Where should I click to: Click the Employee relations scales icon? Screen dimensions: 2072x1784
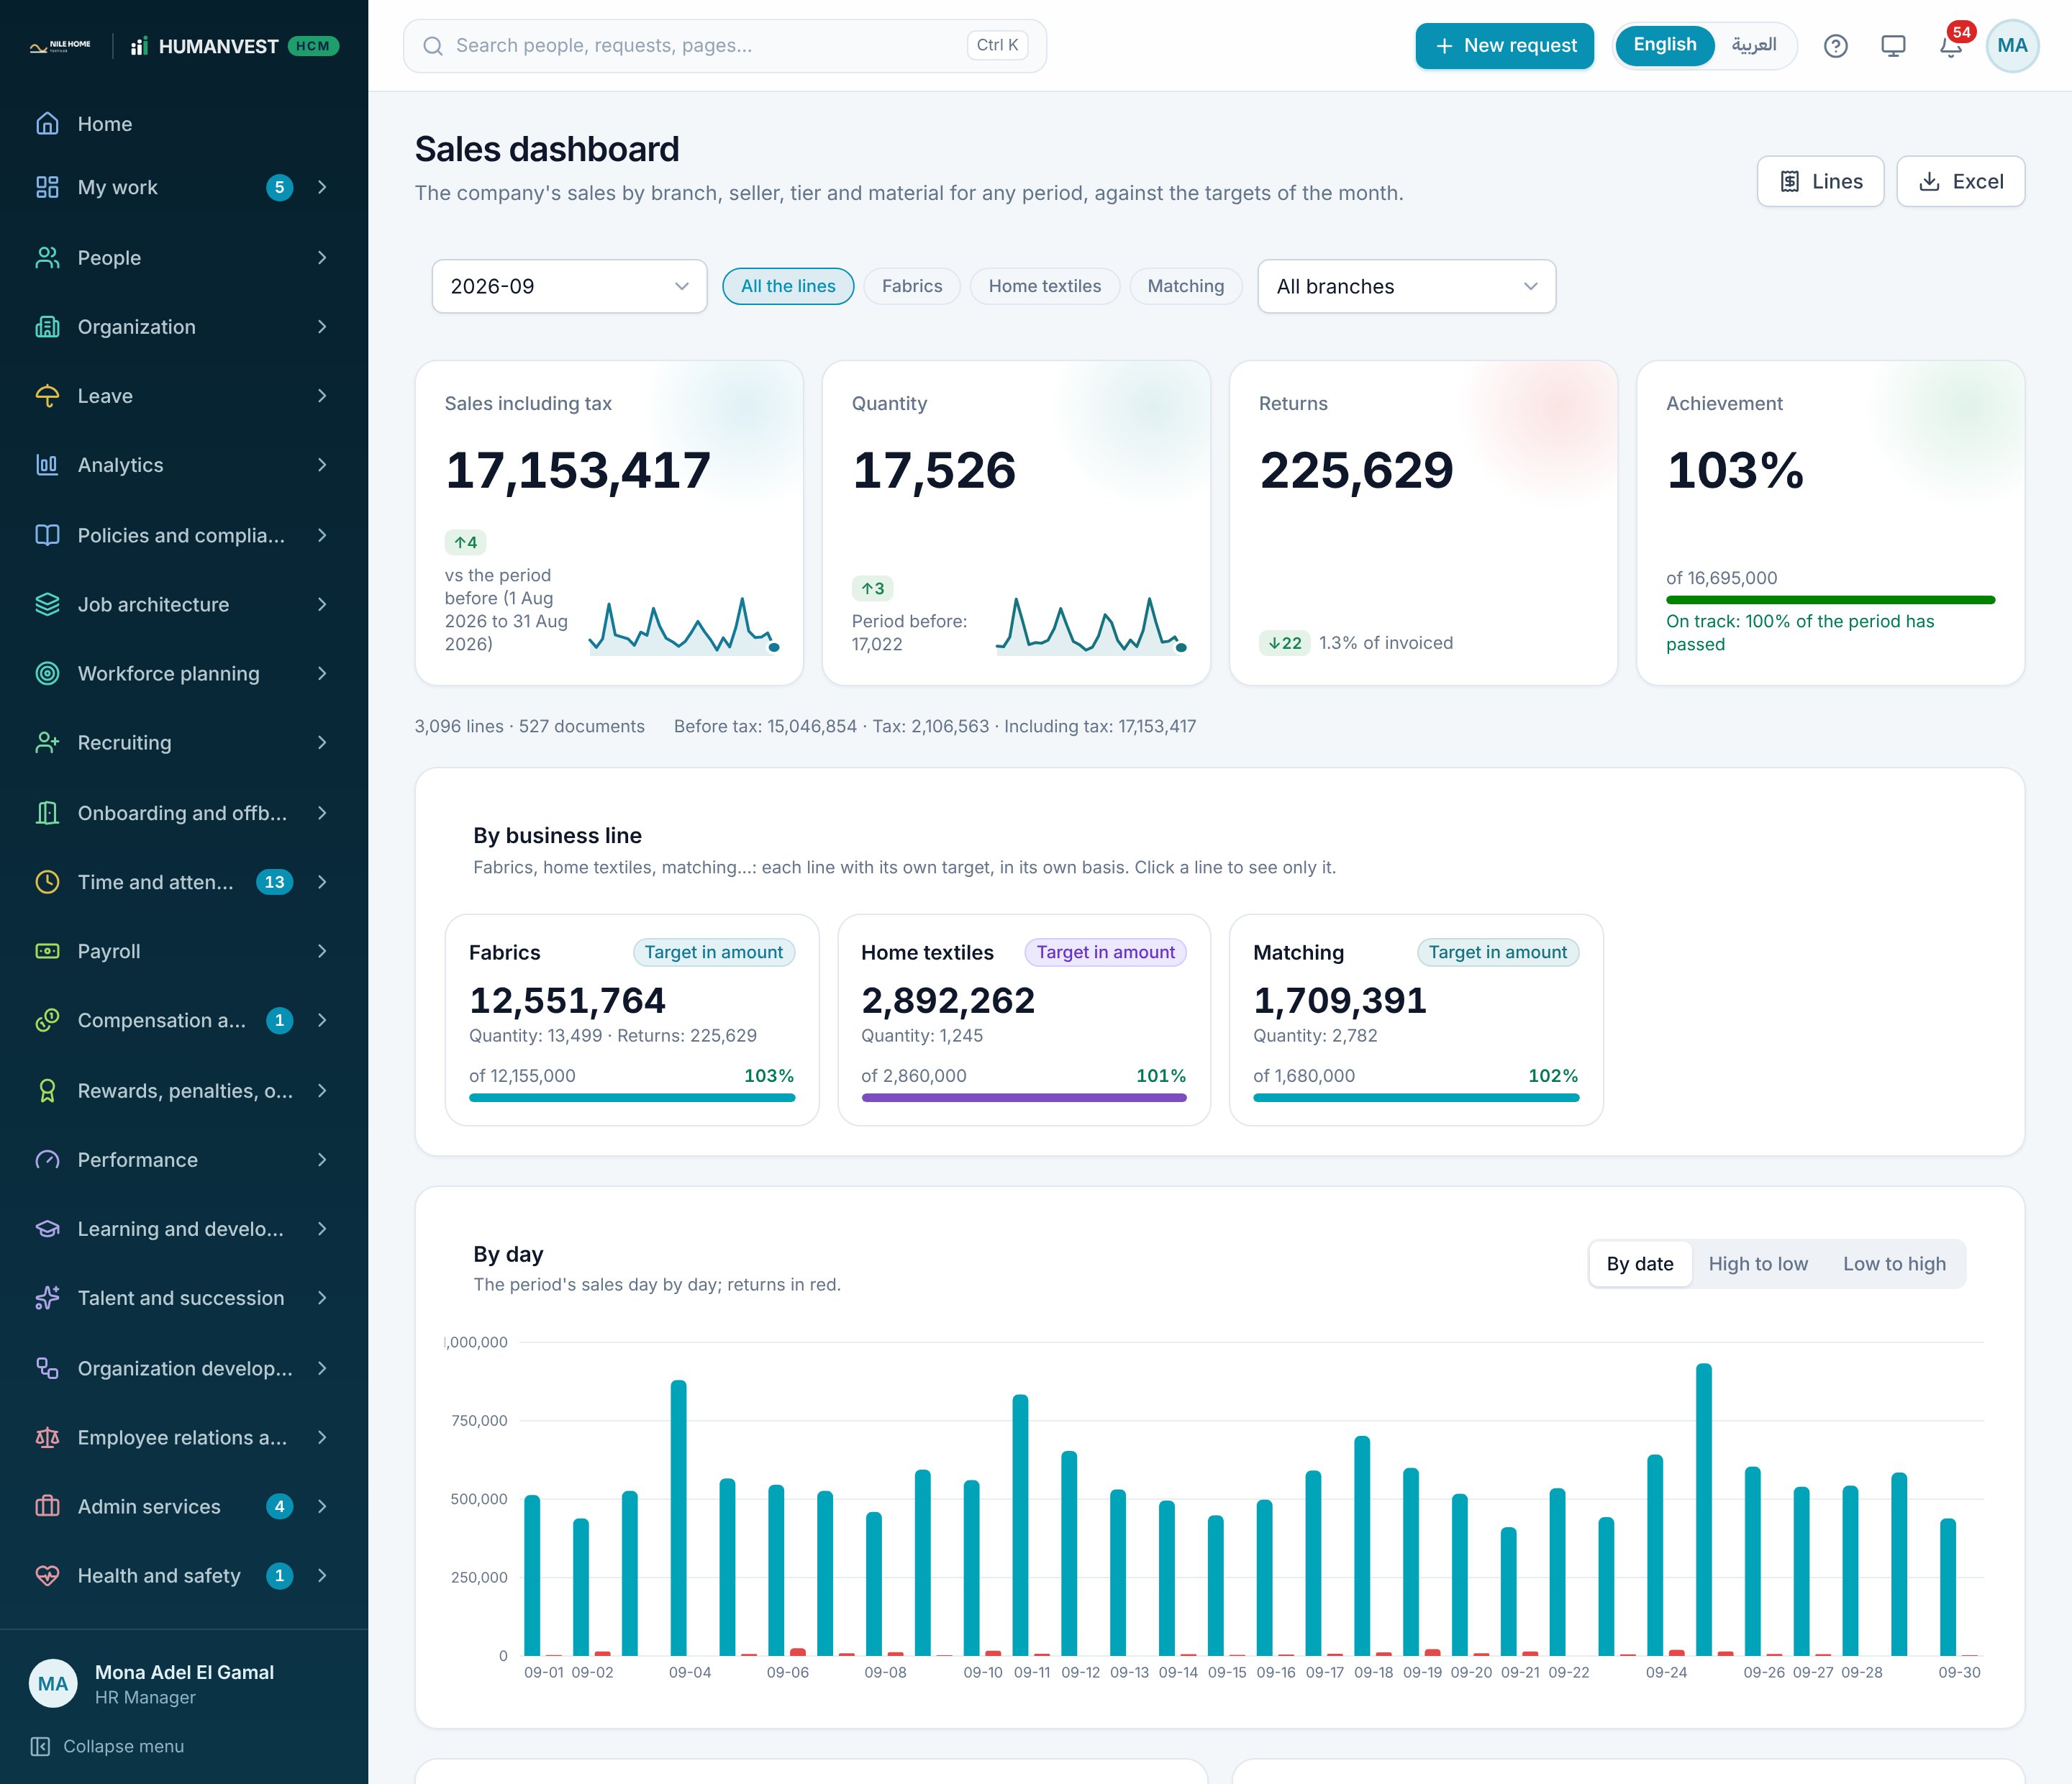click(x=47, y=1437)
